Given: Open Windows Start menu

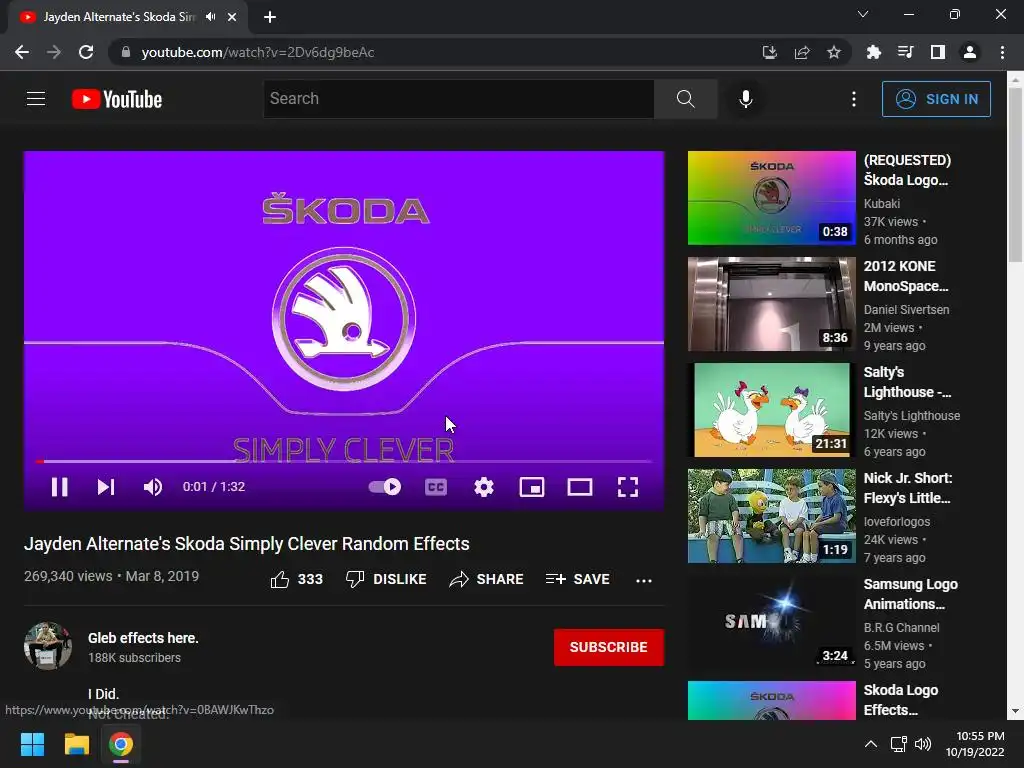Looking at the screenshot, I should (33, 744).
